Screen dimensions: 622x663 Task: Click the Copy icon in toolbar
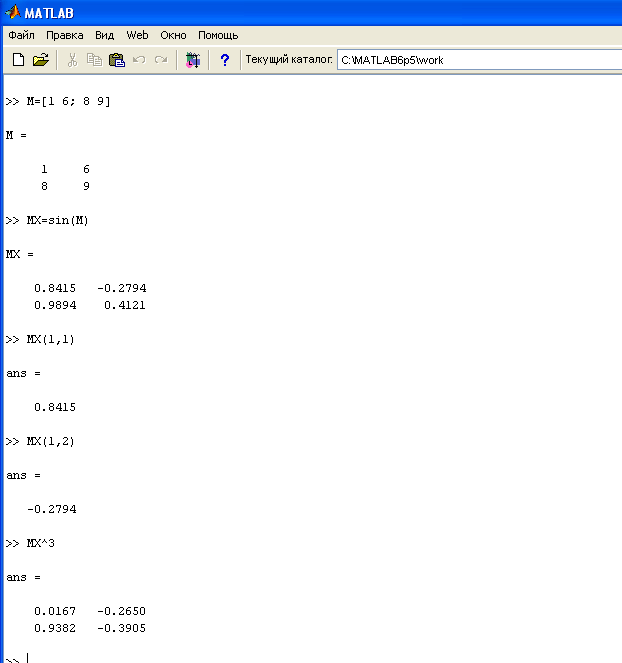(94, 60)
